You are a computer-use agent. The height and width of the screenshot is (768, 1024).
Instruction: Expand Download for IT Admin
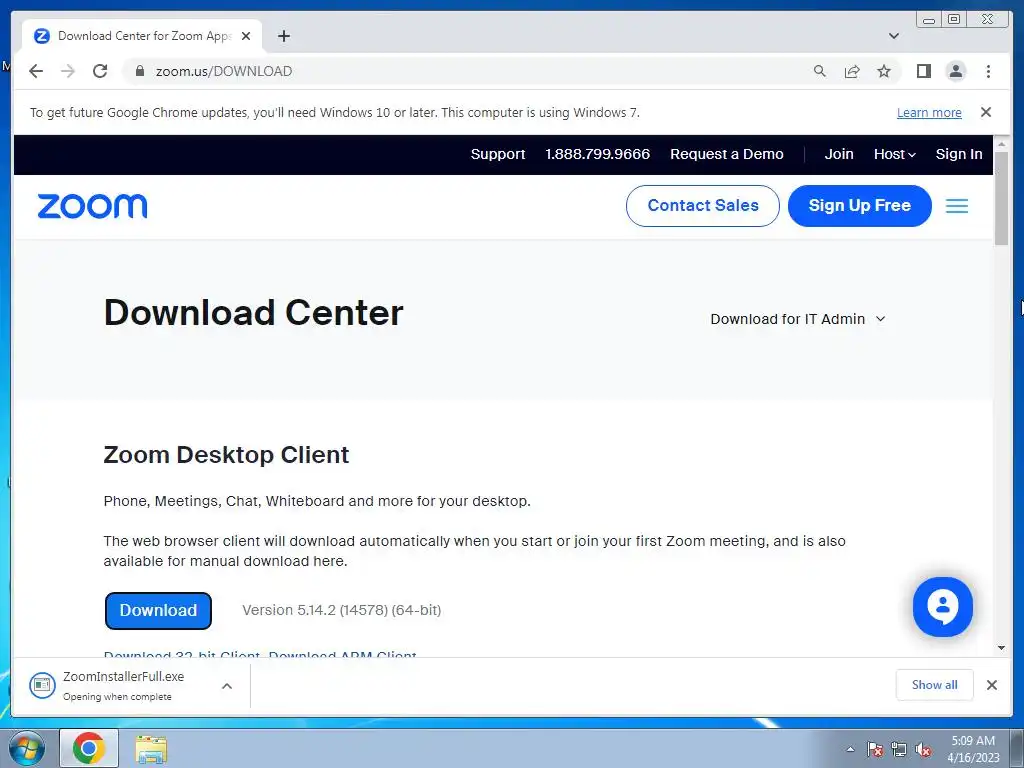click(x=797, y=319)
